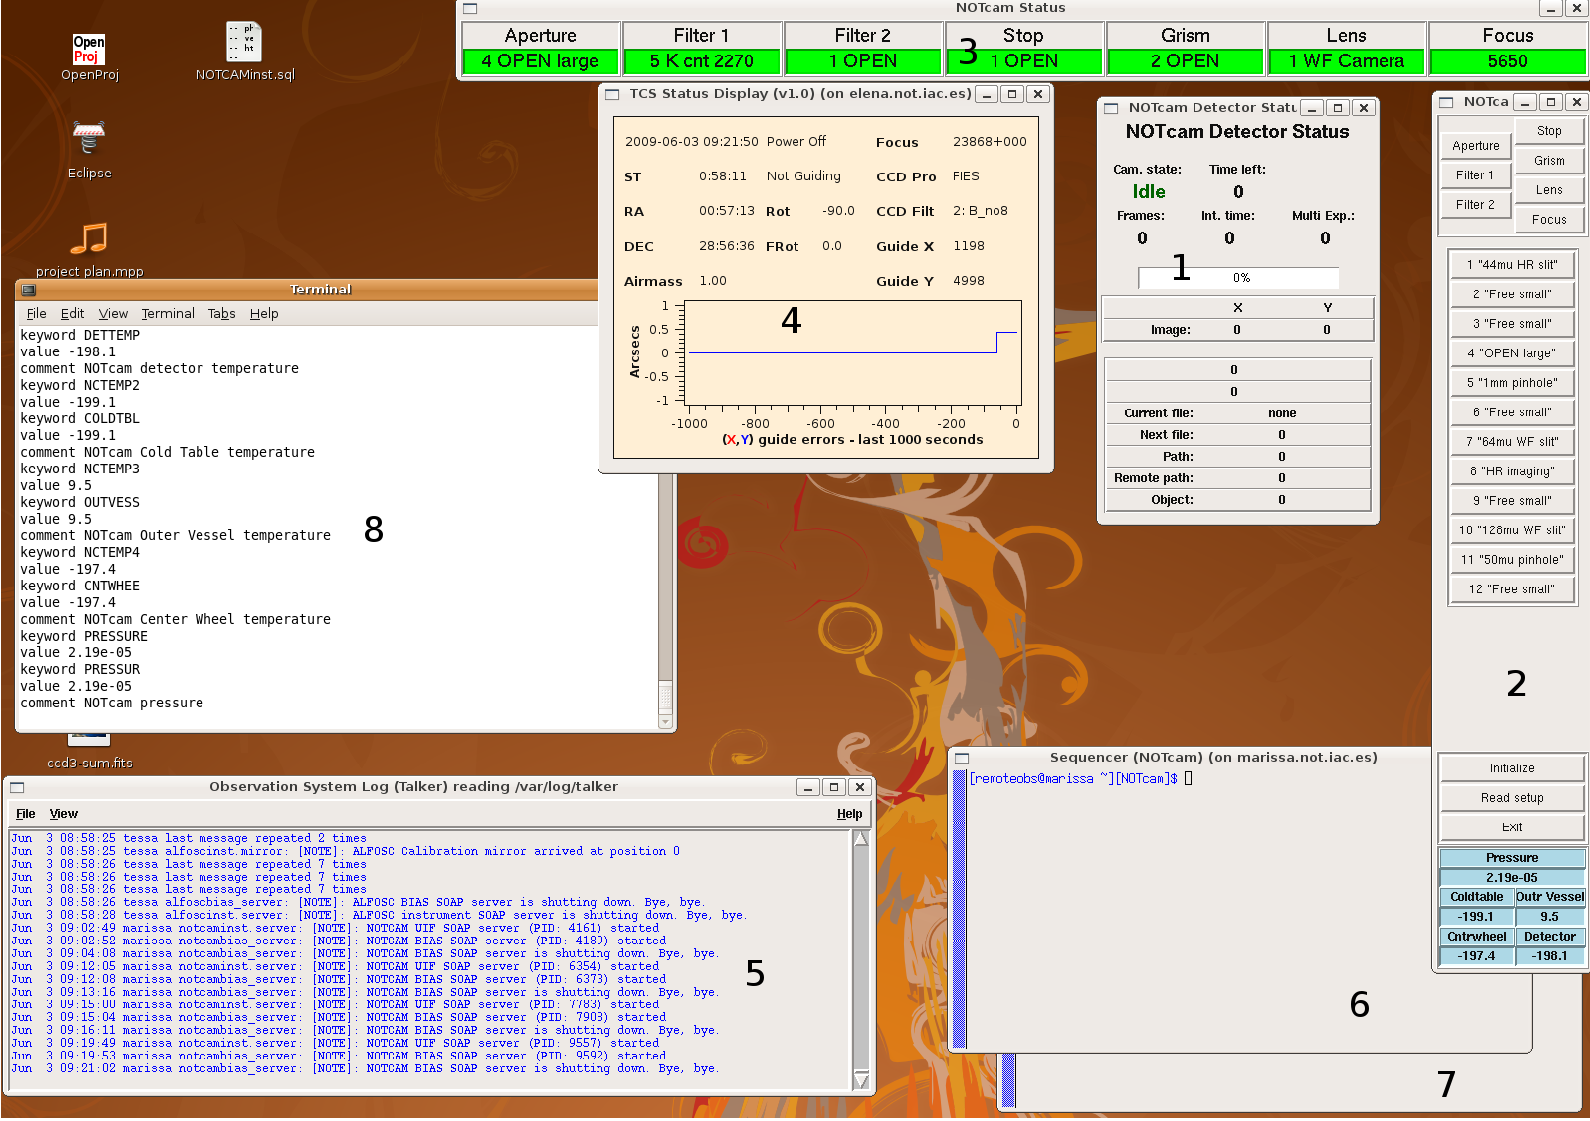Viewport: 1590px width, 1121px height.
Task: Click the Terminal window menu icon
Action: (x=29, y=290)
